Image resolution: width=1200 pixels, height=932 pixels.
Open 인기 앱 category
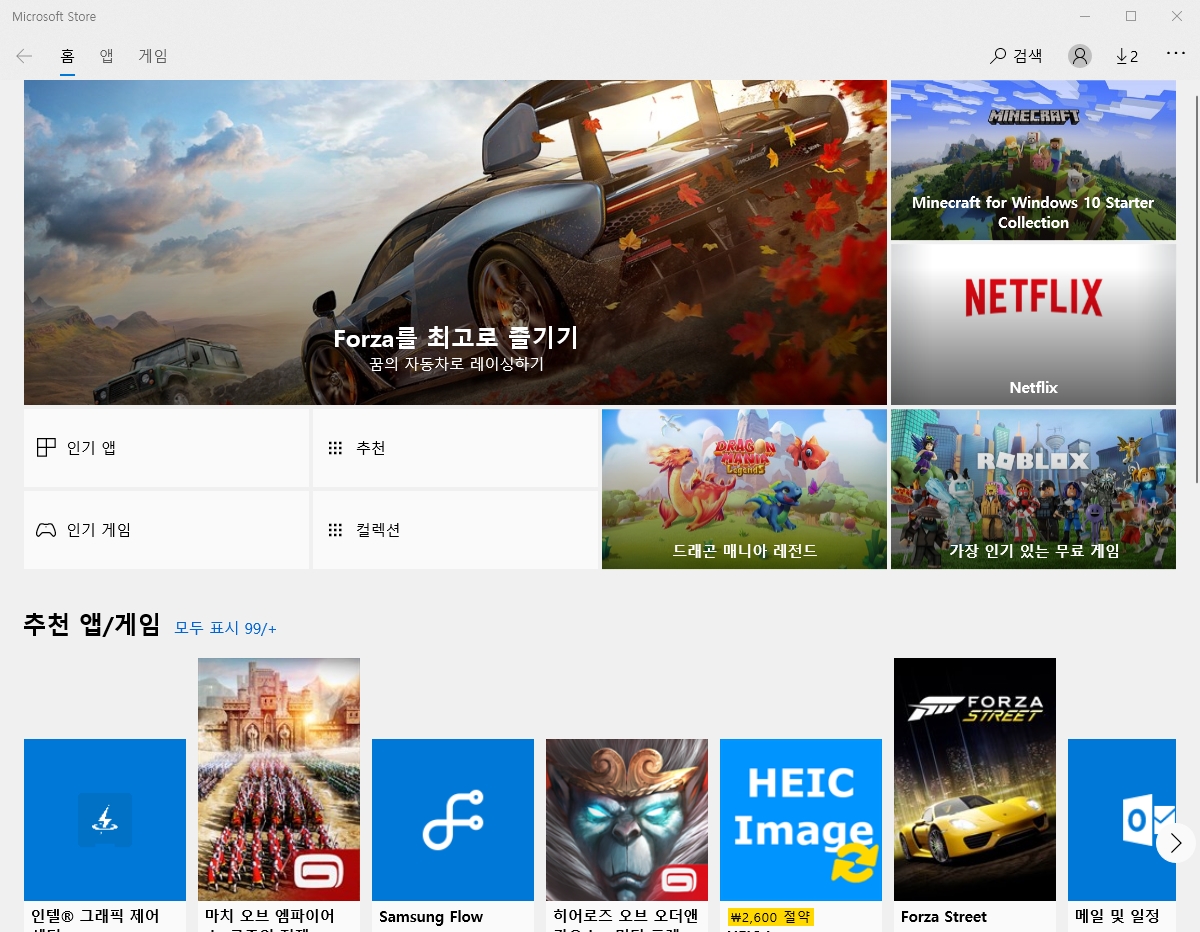(x=166, y=448)
